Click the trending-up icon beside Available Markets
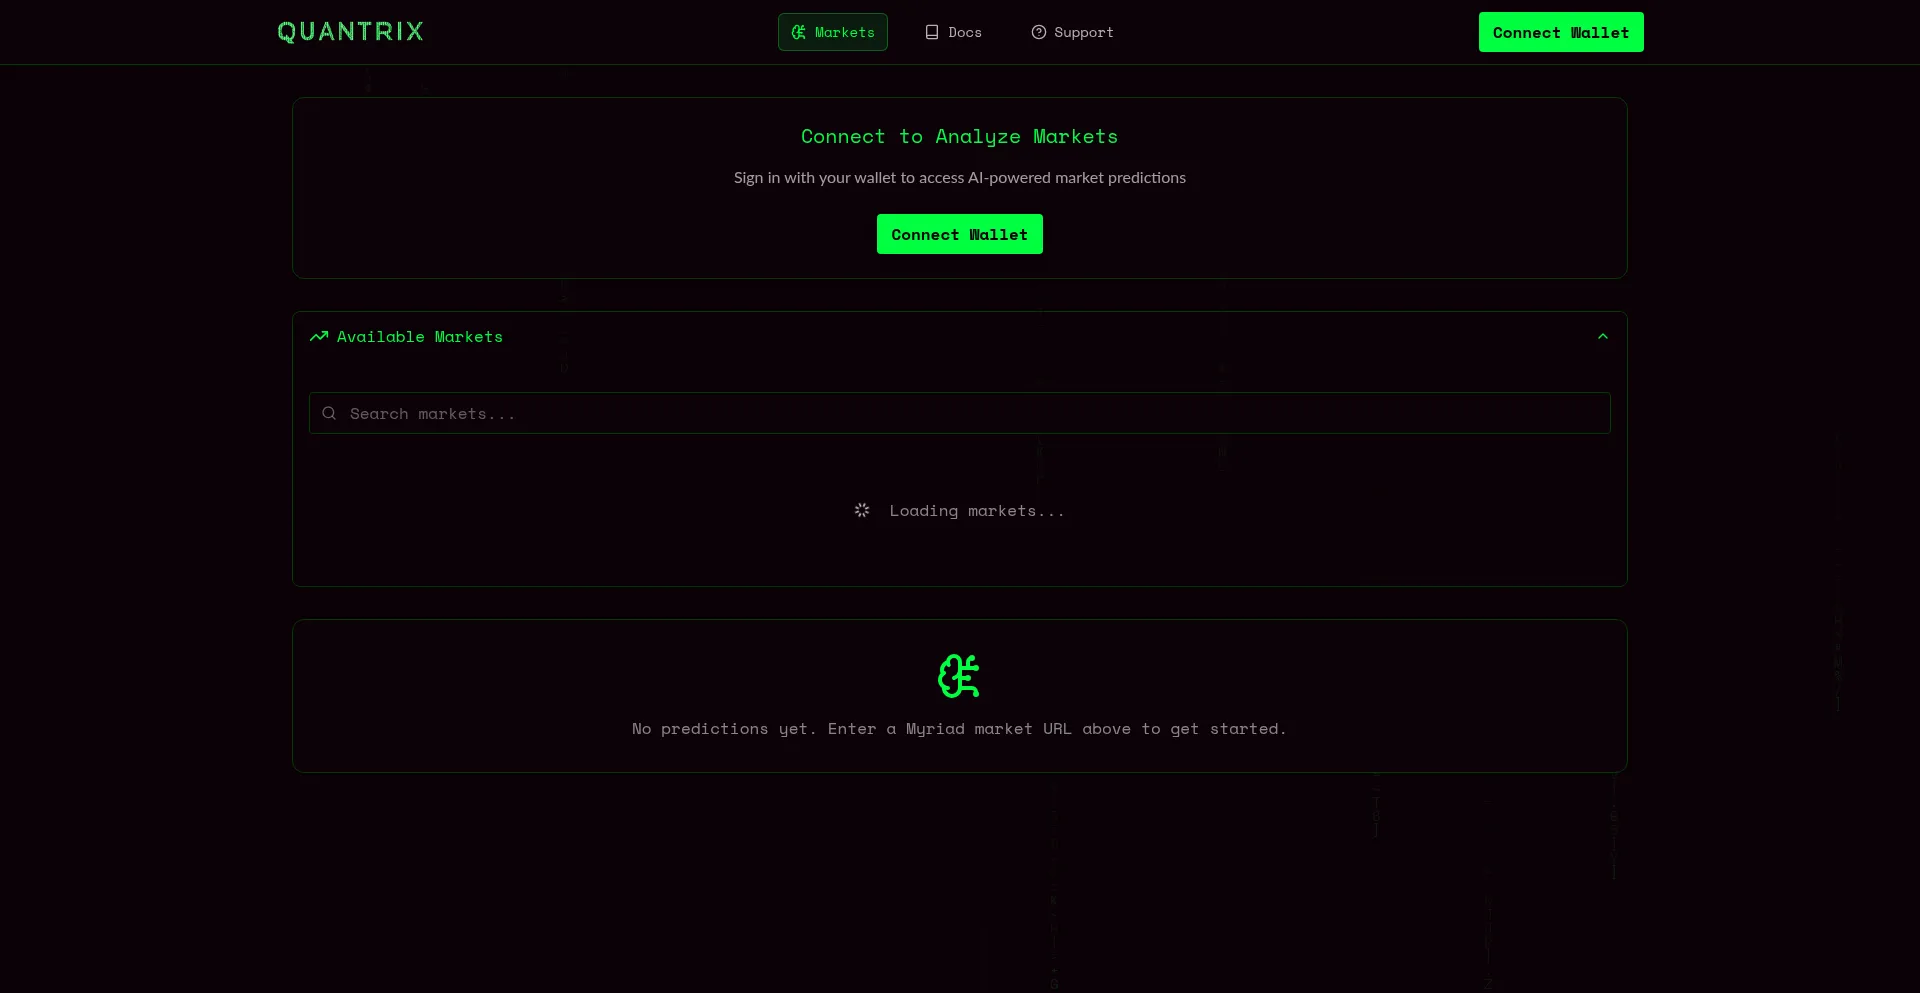The width and height of the screenshot is (1920, 993). (x=319, y=337)
